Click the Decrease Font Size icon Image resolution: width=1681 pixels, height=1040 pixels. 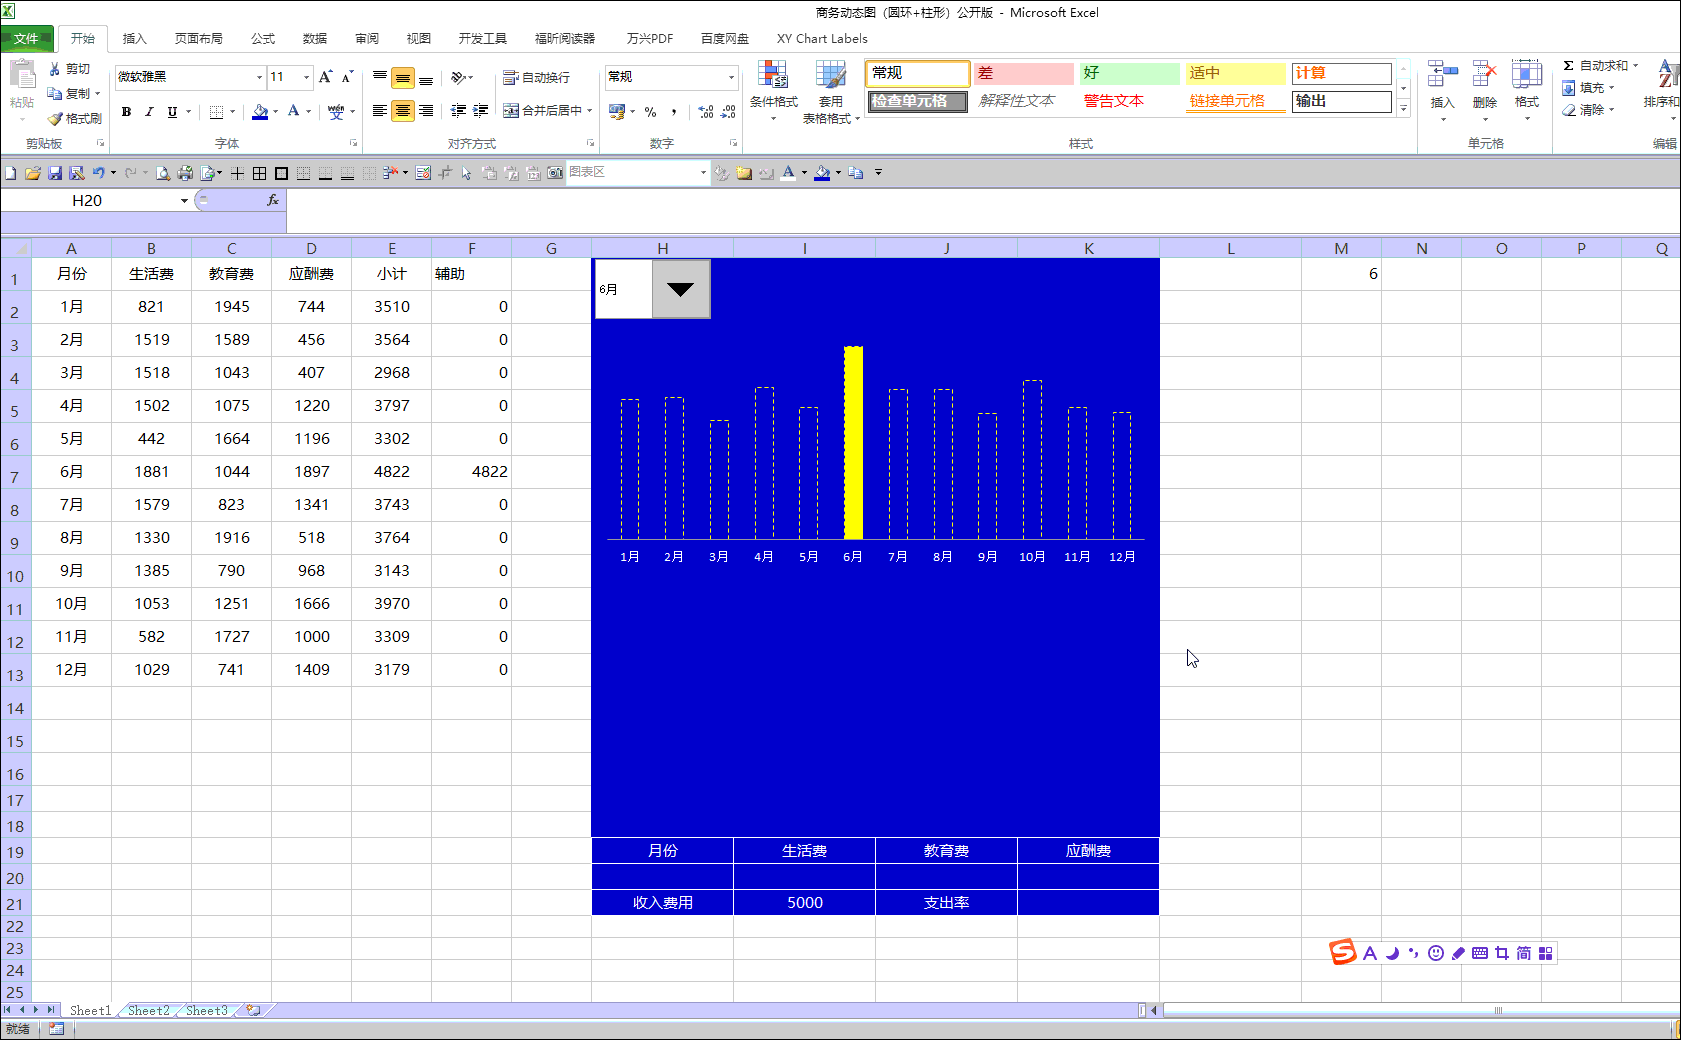tap(347, 77)
